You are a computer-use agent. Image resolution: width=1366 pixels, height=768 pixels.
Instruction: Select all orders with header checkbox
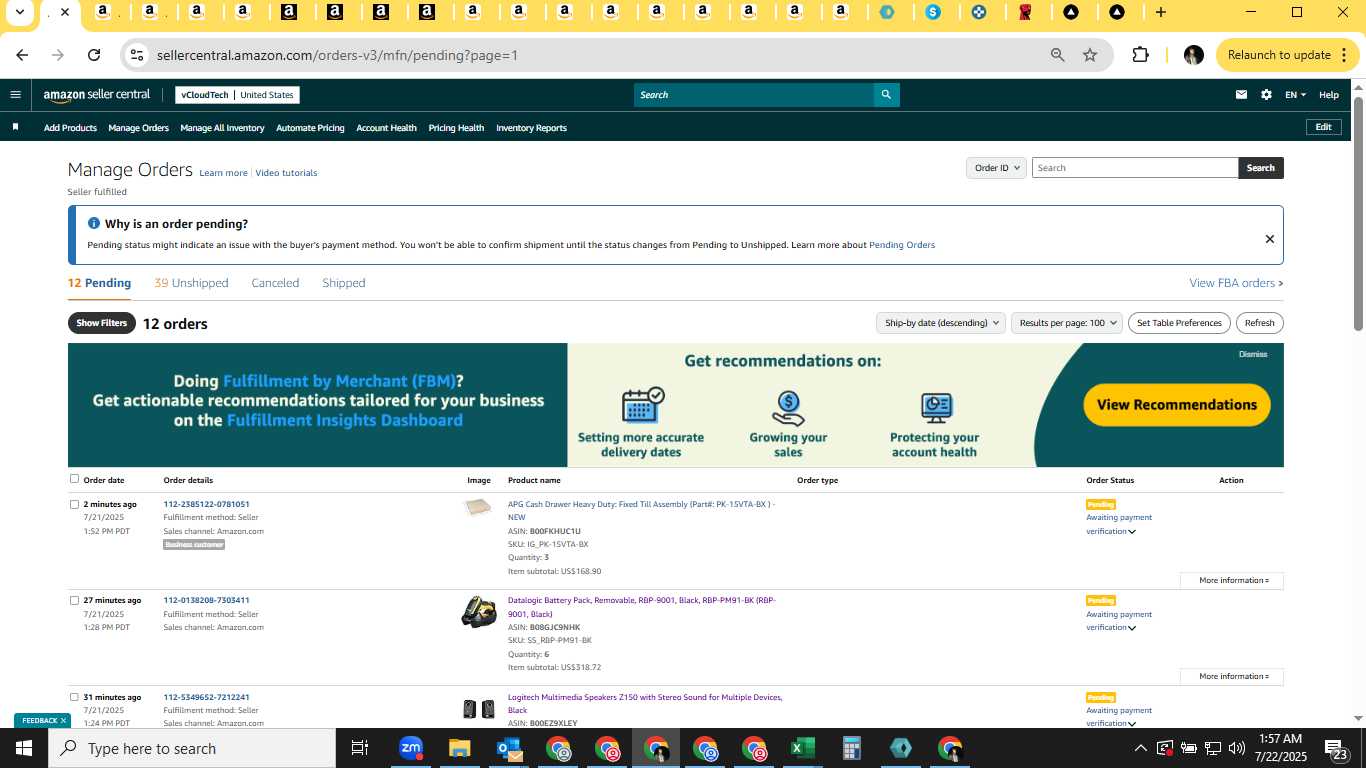click(x=74, y=479)
